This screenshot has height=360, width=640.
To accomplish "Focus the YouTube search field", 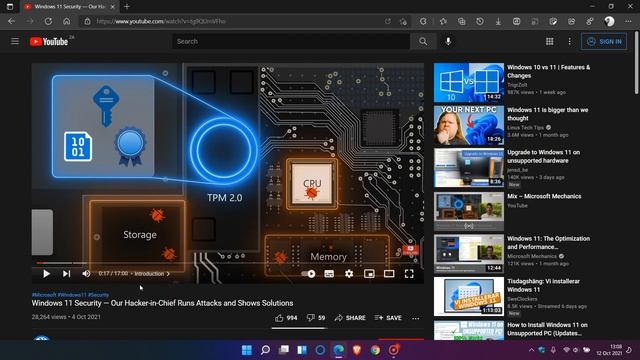I will (291, 41).
